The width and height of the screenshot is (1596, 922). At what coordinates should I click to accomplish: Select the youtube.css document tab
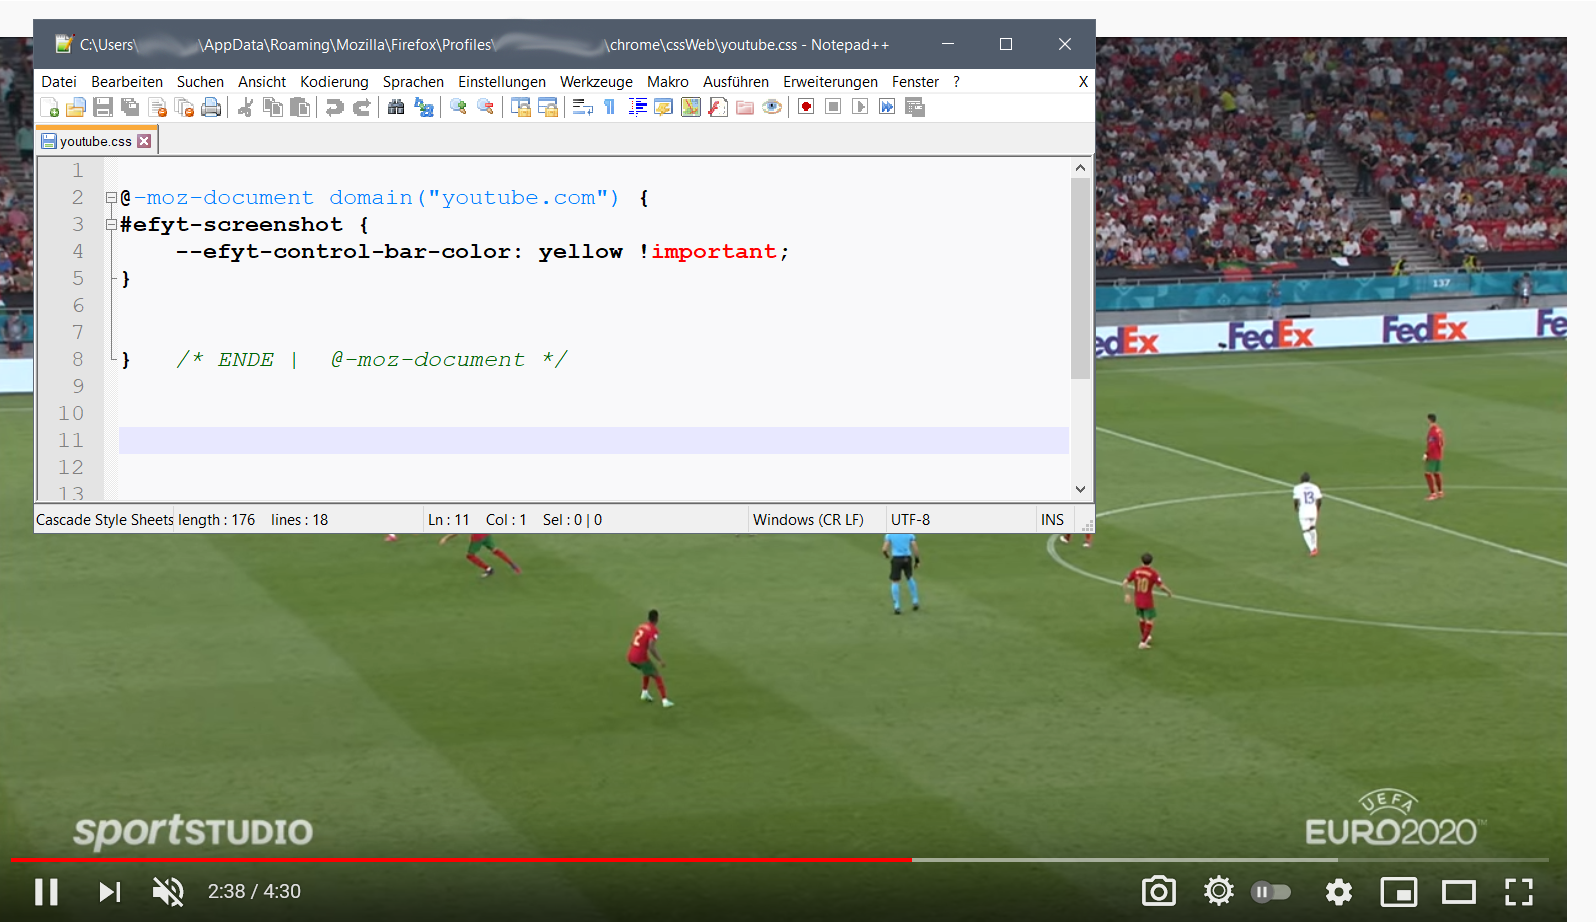96,141
